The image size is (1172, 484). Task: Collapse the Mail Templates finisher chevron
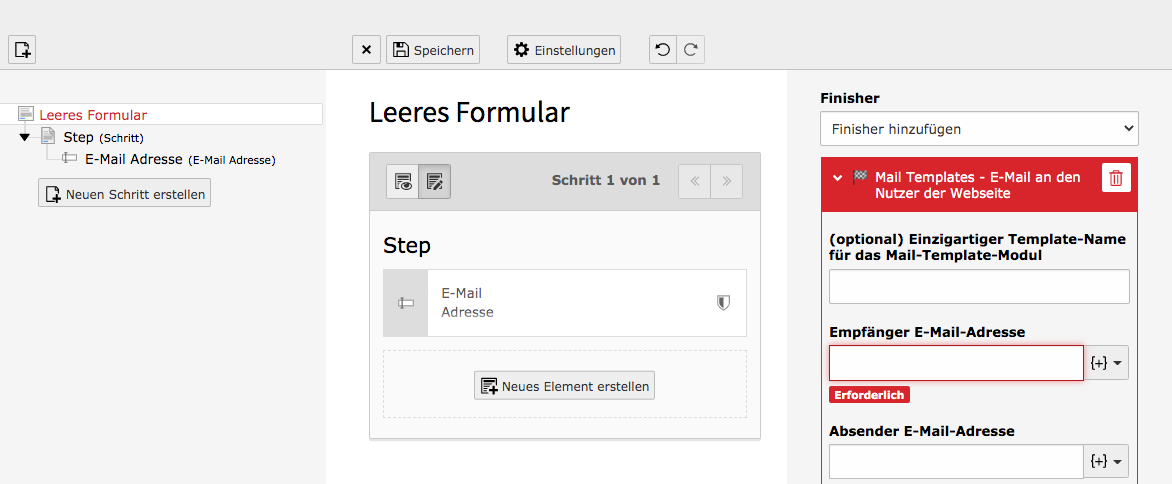click(838, 178)
